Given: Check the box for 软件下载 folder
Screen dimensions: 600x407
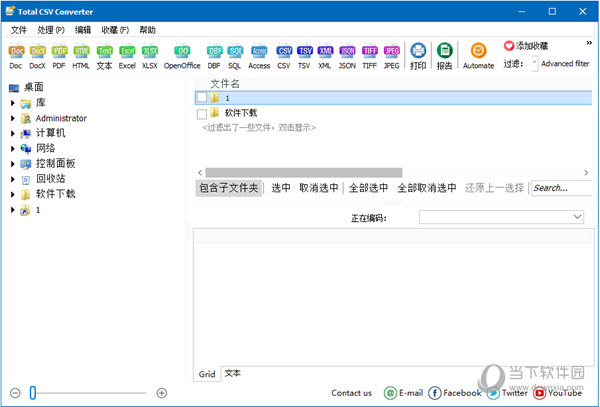Looking at the screenshot, I should (x=202, y=114).
